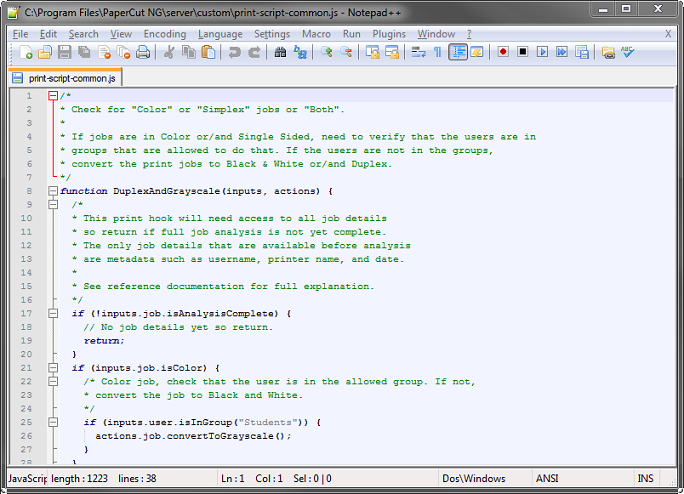Click "length : 1223" in status bar
This screenshot has height=494, width=684.
point(79,478)
